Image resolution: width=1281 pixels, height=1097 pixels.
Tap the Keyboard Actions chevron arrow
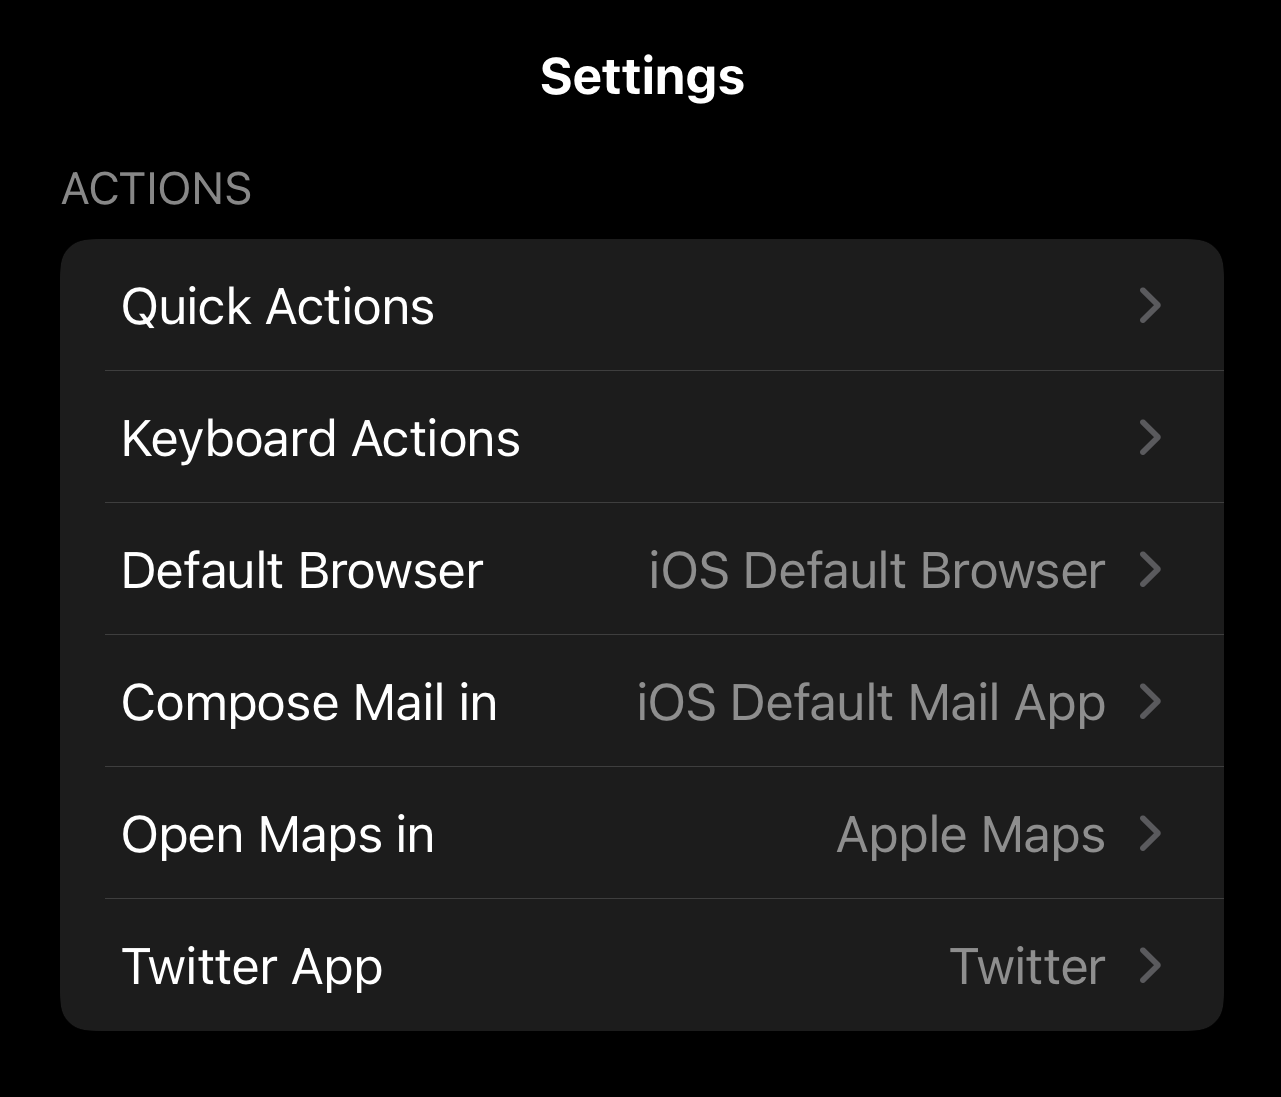(x=1150, y=437)
